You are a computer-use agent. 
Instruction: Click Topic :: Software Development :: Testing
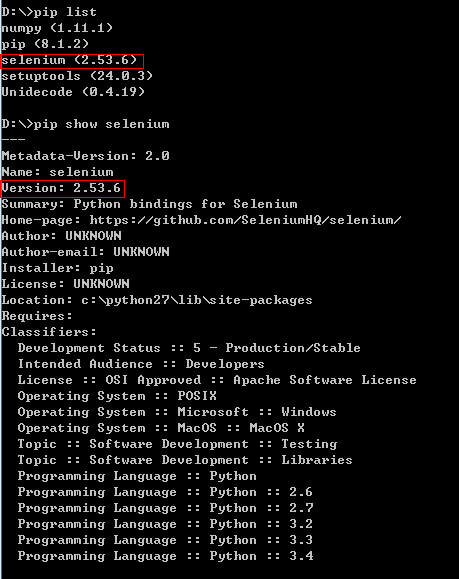click(x=177, y=444)
